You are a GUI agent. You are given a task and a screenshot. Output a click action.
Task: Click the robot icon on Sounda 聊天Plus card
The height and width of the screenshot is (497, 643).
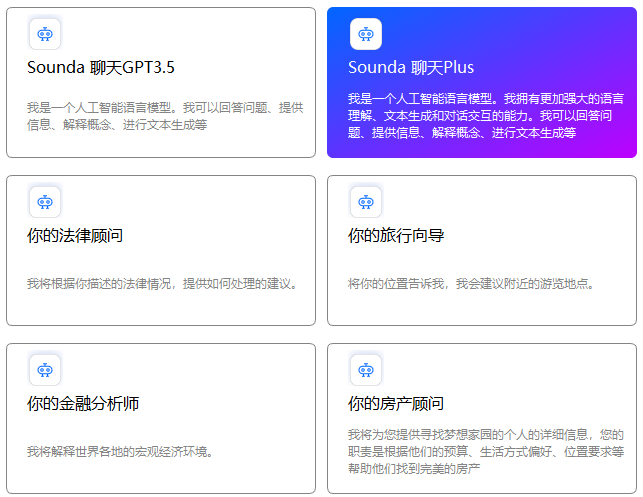[366, 34]
